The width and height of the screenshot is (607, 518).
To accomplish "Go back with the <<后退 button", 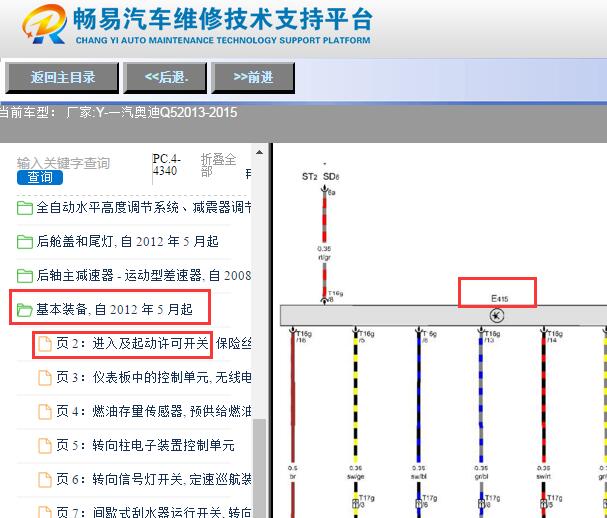I will point(165,77).
